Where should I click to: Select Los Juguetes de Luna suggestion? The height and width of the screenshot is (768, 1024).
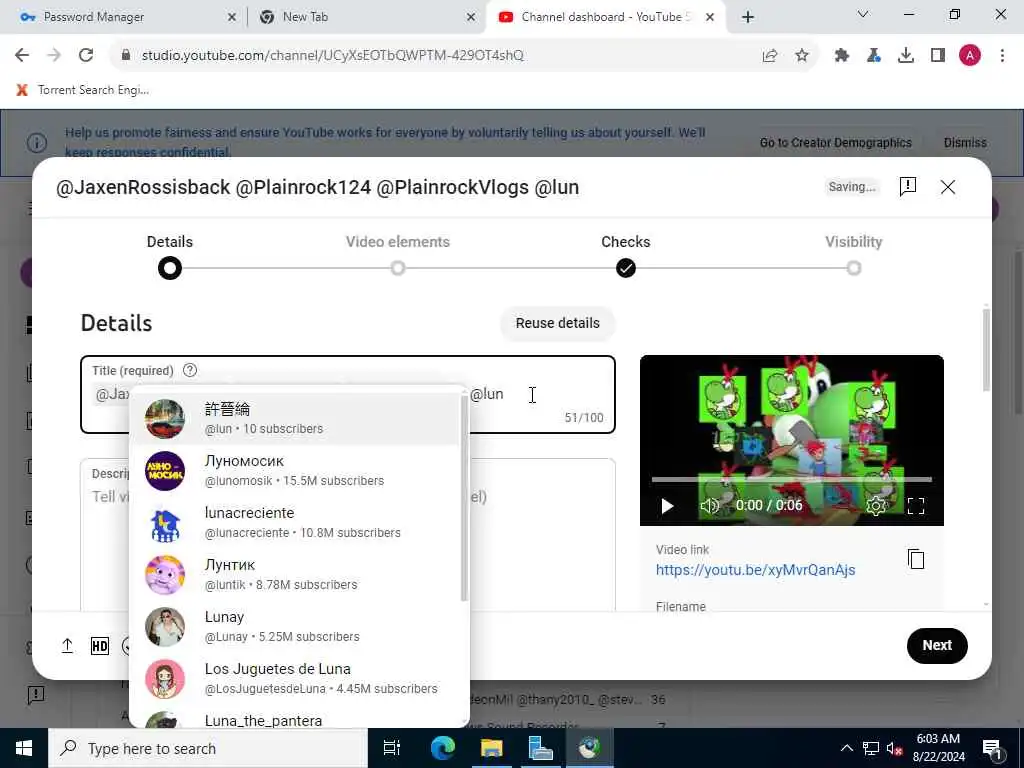(x=295, y=679)
